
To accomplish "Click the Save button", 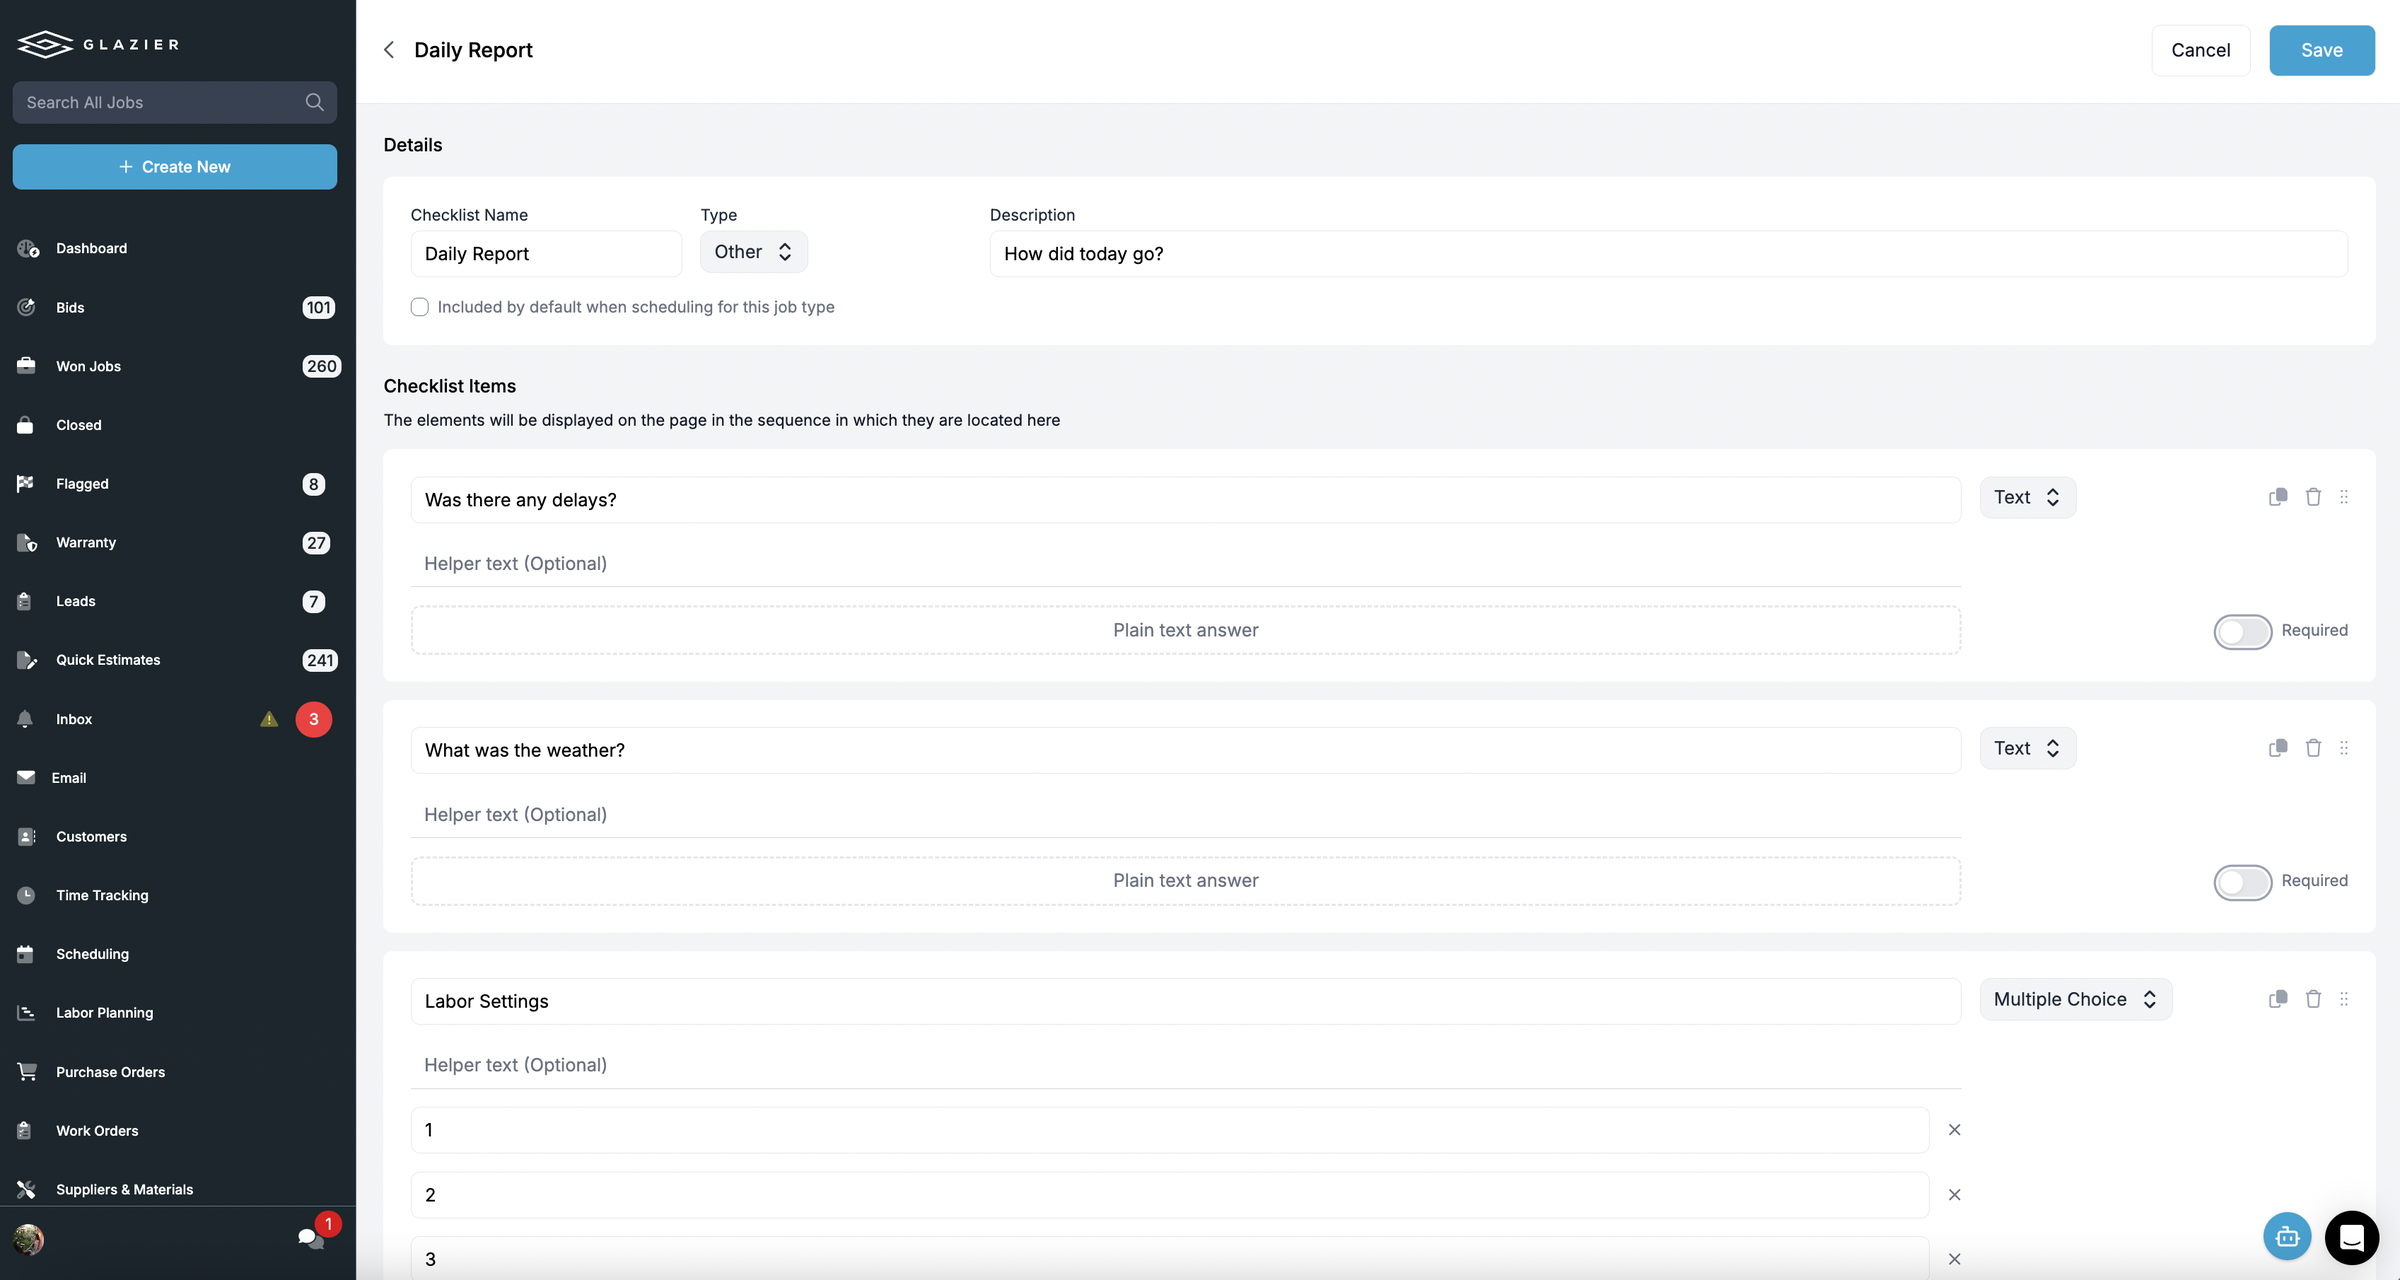I will pyautogui.click(x=2321, y=50).
